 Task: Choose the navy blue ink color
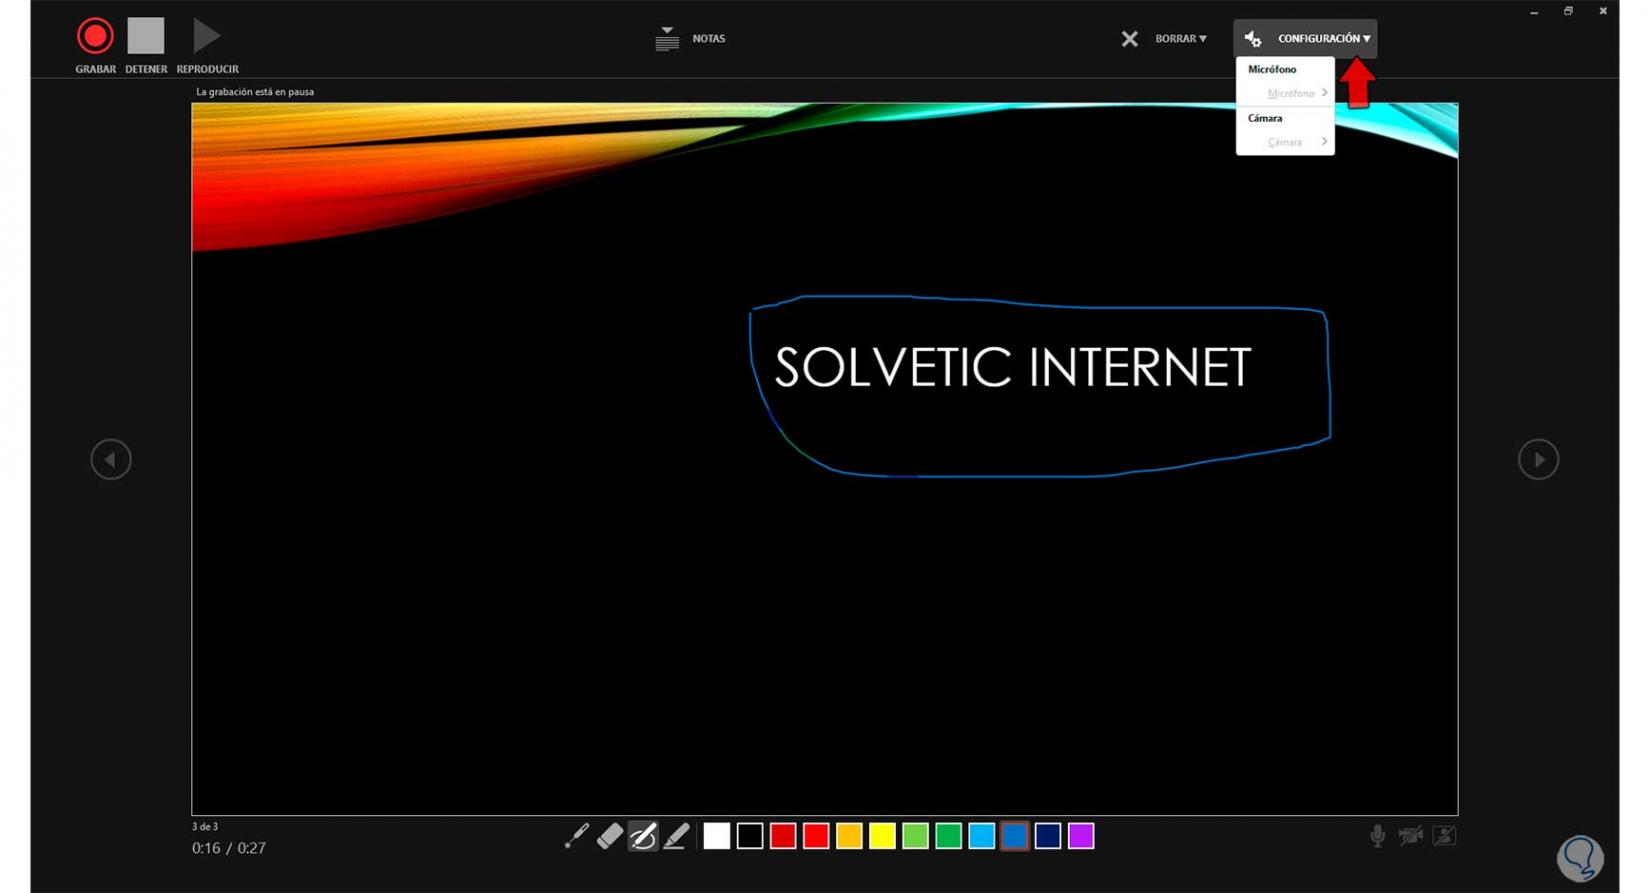1047,836
